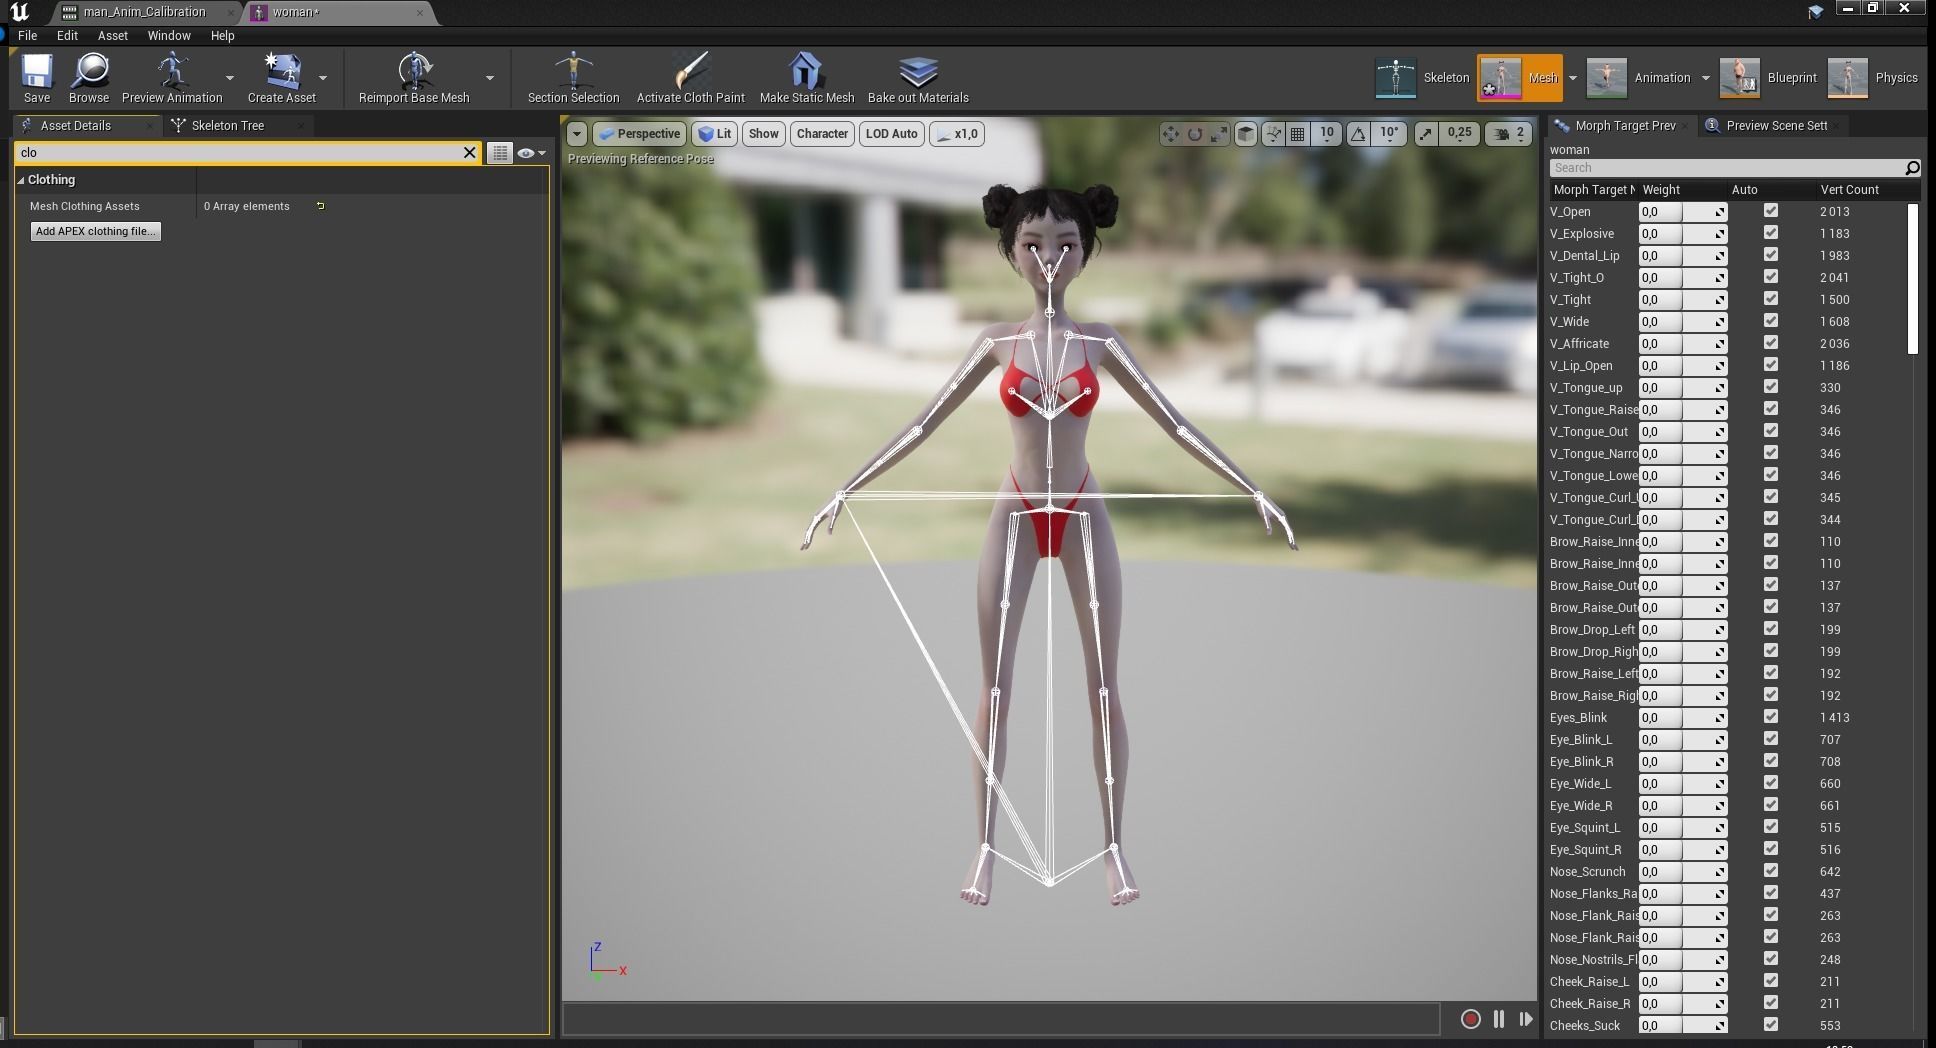1936x1048 pixels.
Task: Open the scale snap 0,25 dropdown
Action: [1459, 133]
